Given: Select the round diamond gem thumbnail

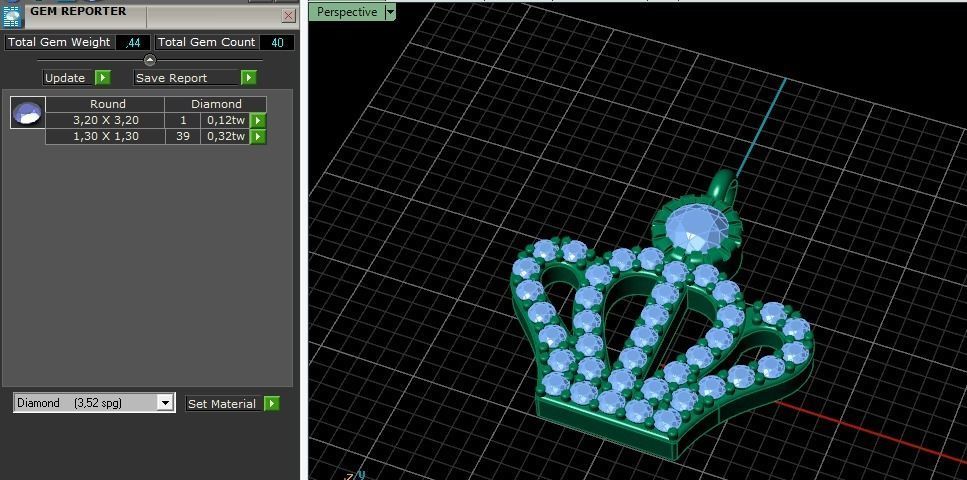Looking at the screenshot, I should pos(28,113).
